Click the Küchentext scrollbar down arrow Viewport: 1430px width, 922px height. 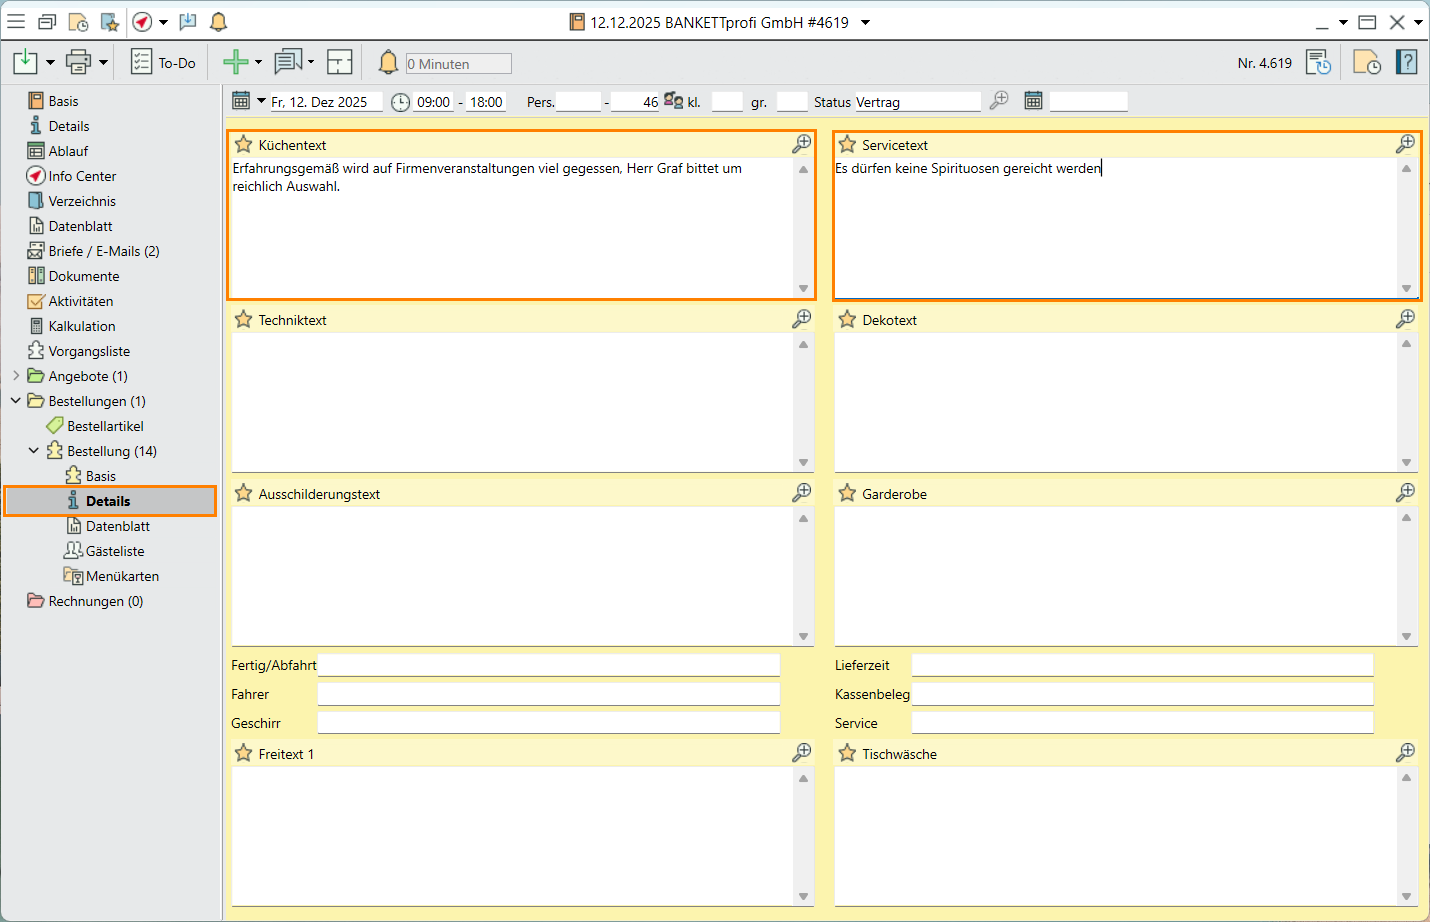click(803, 289)
